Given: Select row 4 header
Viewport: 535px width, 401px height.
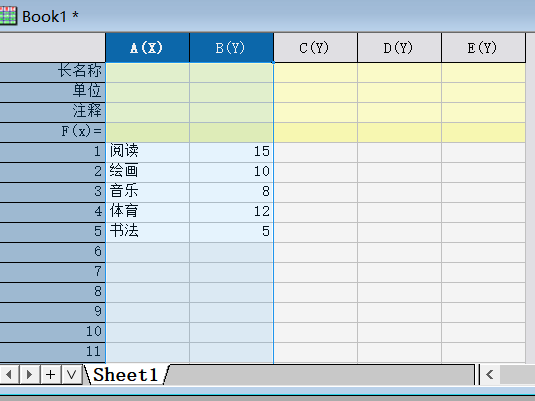Looking at the screenshot, I should coord(53,212).
